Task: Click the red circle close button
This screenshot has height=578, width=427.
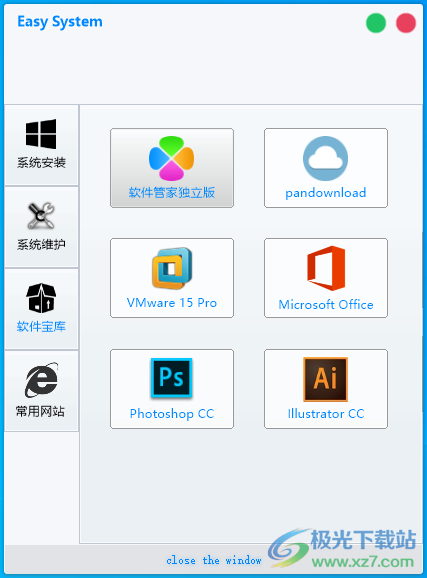Action: pyautogui.click(x=406, y=23)
